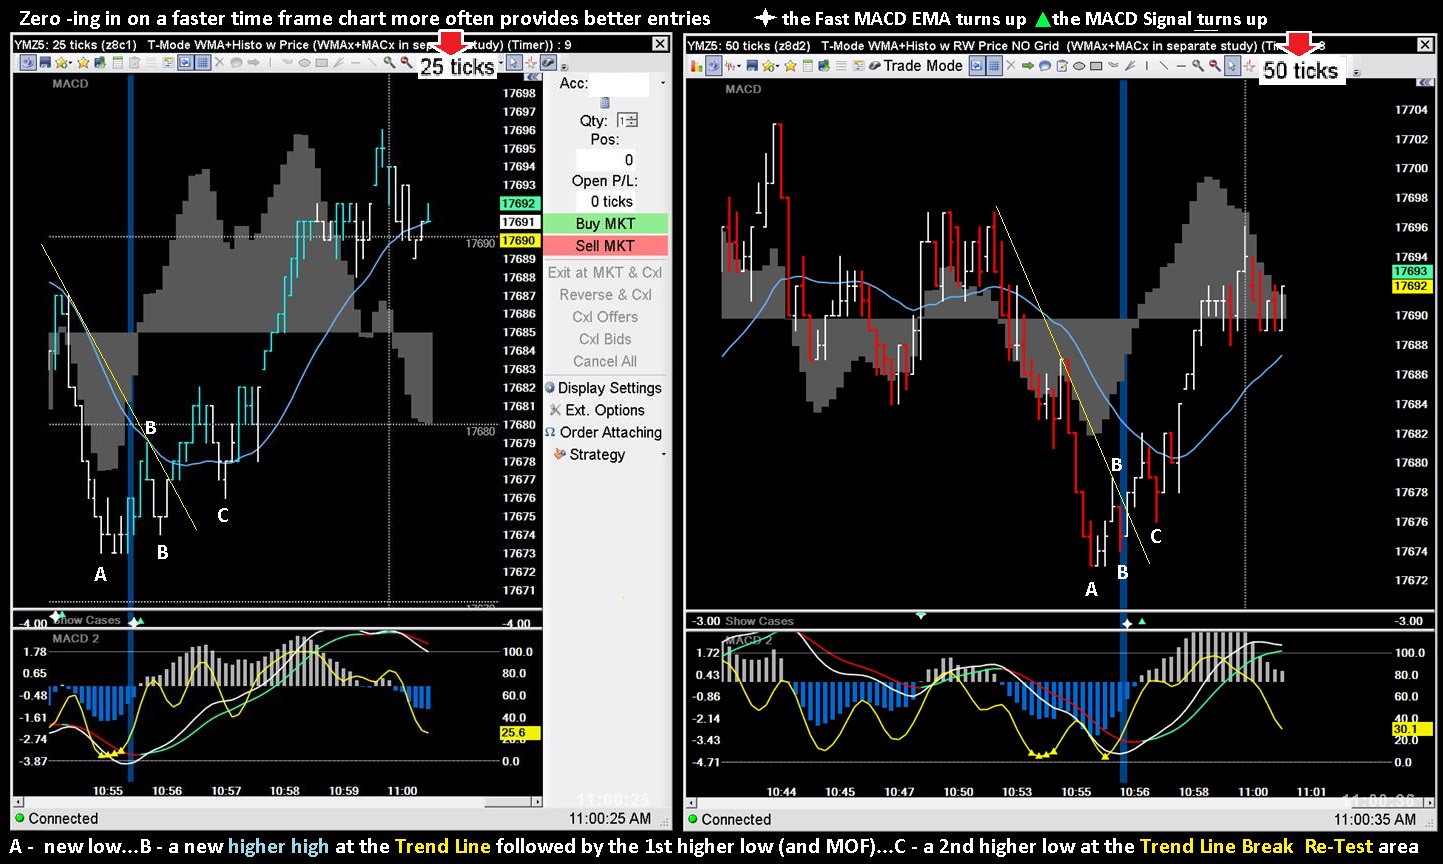Open Ext. Options
1443x864 pixels.
tap(597, 410)
